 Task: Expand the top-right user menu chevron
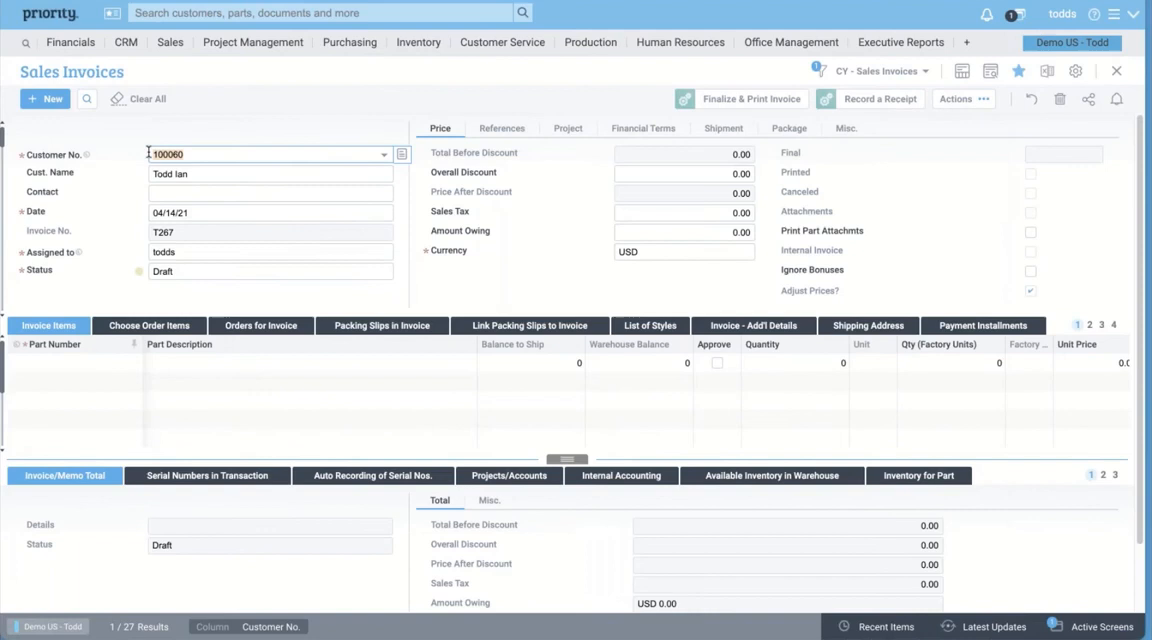pyautogui.click(x=1133, y=14)
